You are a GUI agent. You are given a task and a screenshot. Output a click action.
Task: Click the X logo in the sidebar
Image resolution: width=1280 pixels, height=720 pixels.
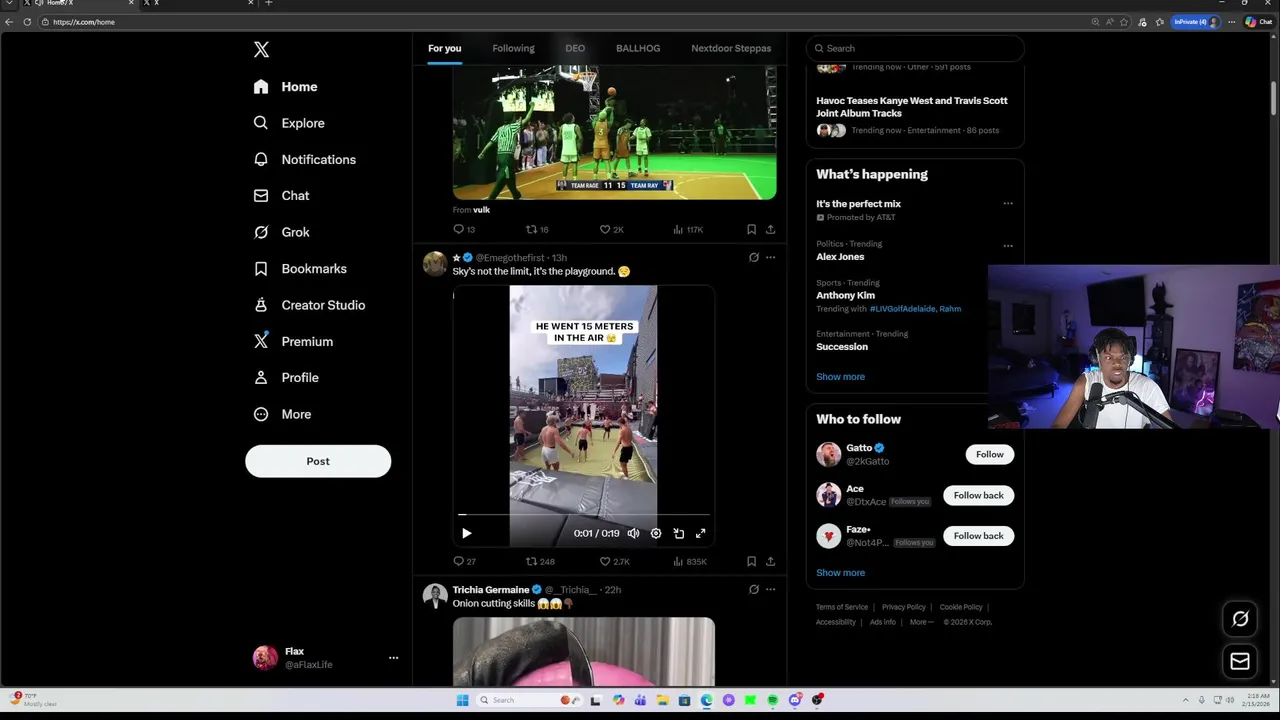(261, 49)
